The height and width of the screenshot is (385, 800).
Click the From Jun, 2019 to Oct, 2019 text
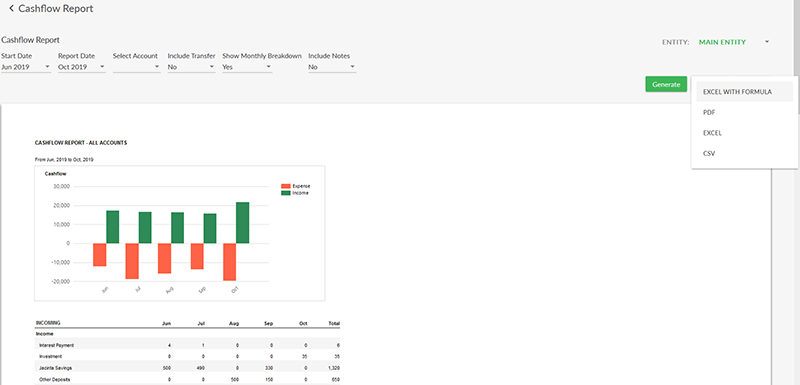point(64,160)
